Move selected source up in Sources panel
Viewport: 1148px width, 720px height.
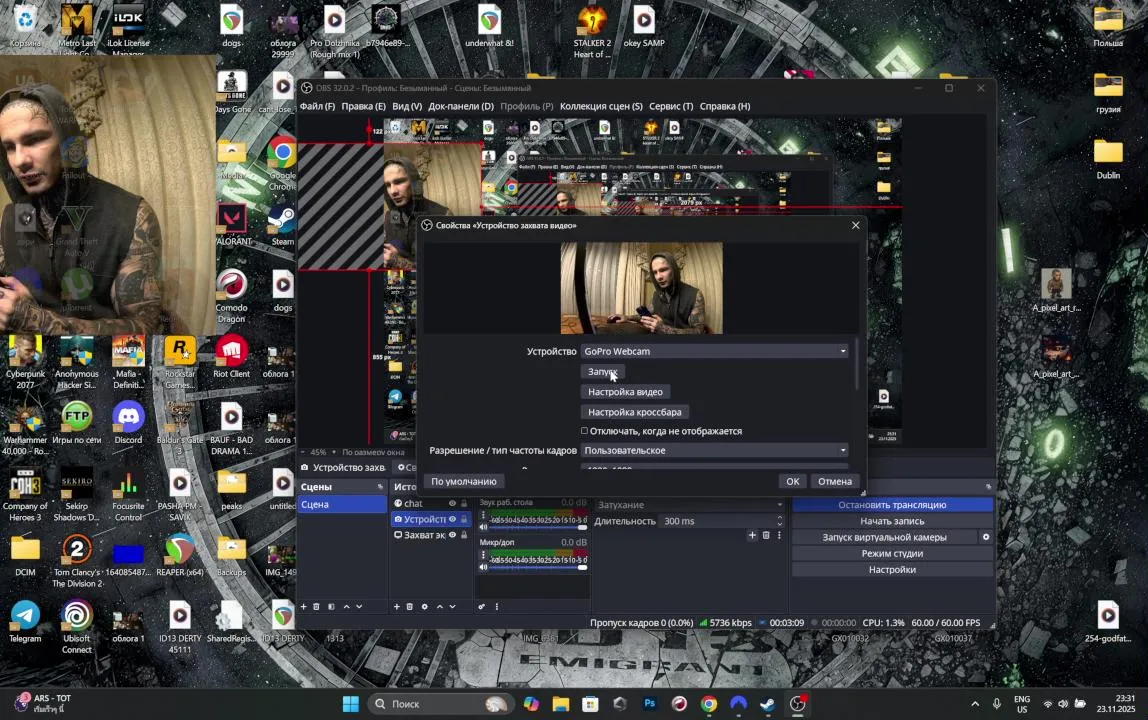tap(440, 606)
